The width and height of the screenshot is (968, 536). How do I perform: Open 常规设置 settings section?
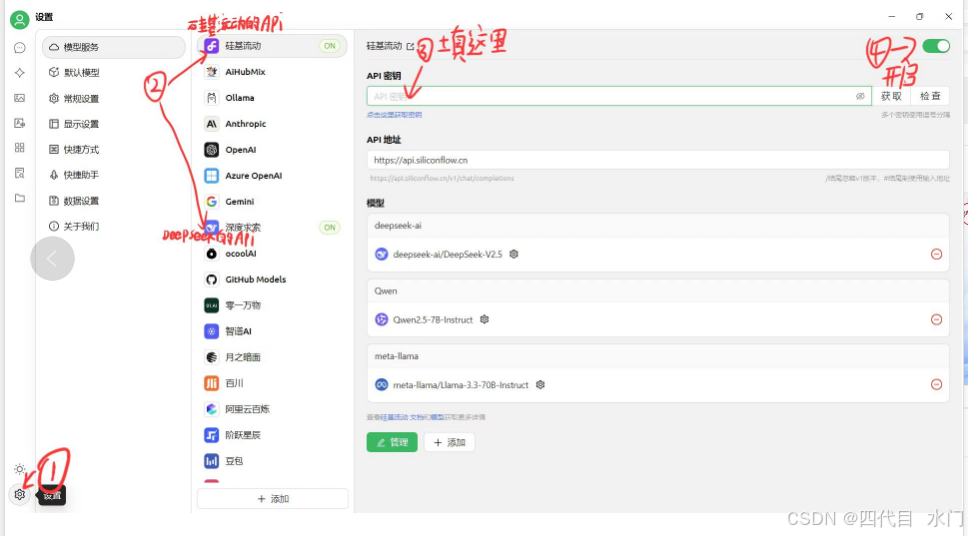(114, 98)
